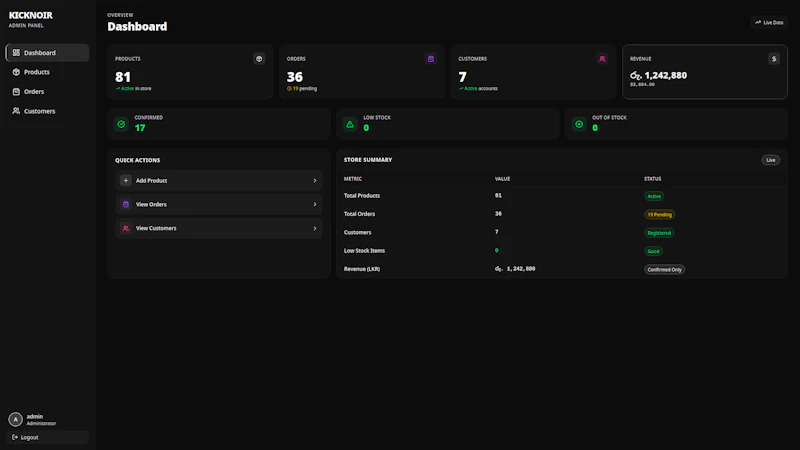
Task: Click the Status column header
Action: (653, 179)
